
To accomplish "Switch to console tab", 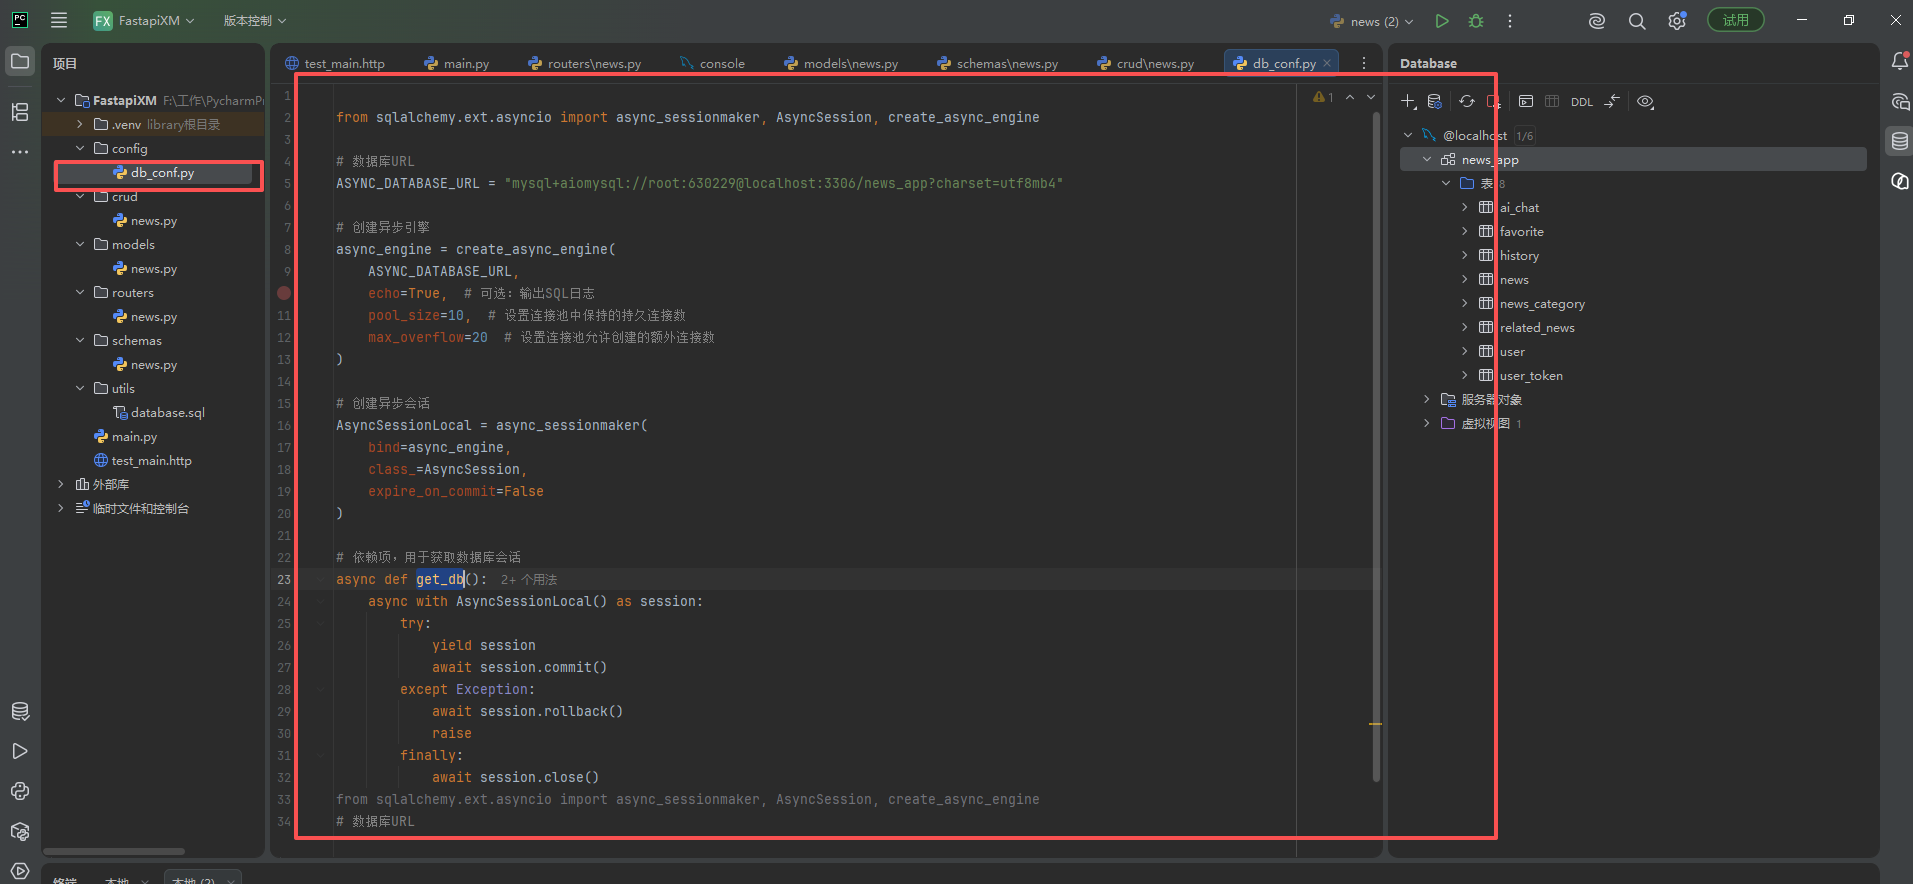I will click(712, 63).
